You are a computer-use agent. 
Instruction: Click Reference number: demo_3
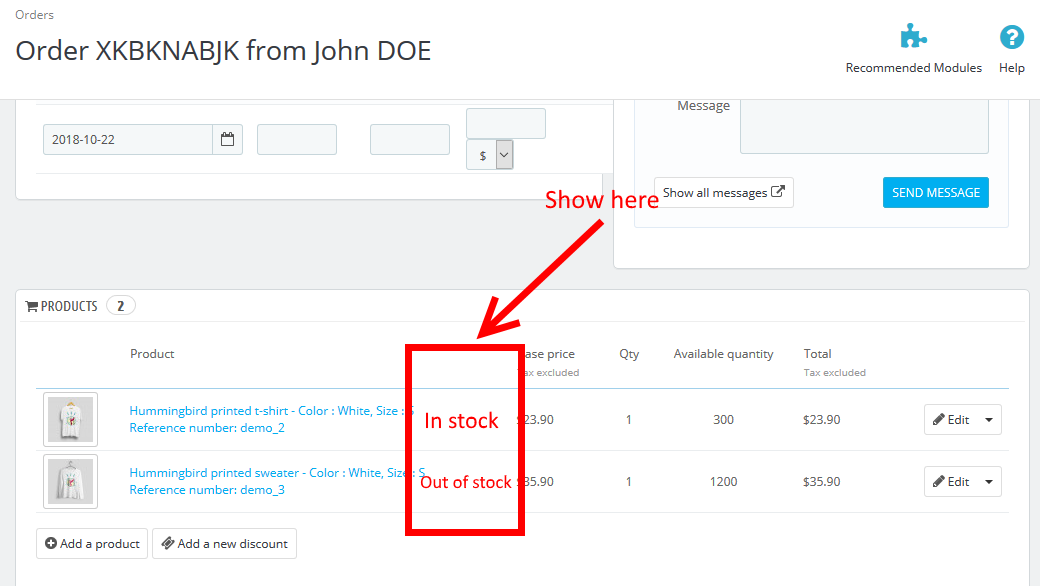point(207,490)
